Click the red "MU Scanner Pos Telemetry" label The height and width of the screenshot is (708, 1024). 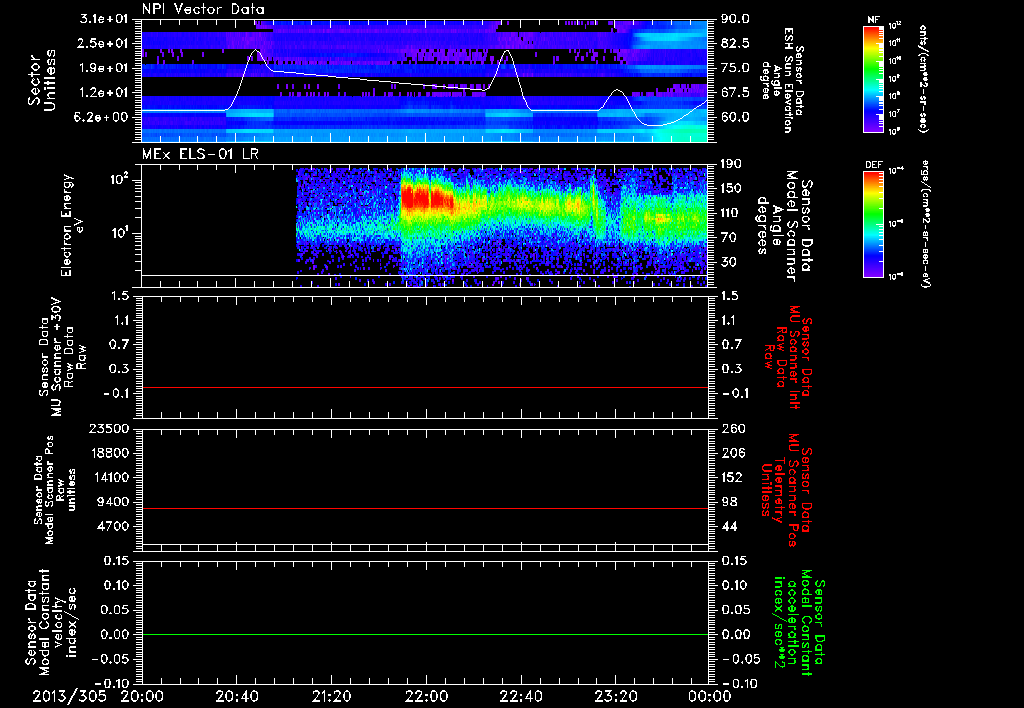(787, 490)
